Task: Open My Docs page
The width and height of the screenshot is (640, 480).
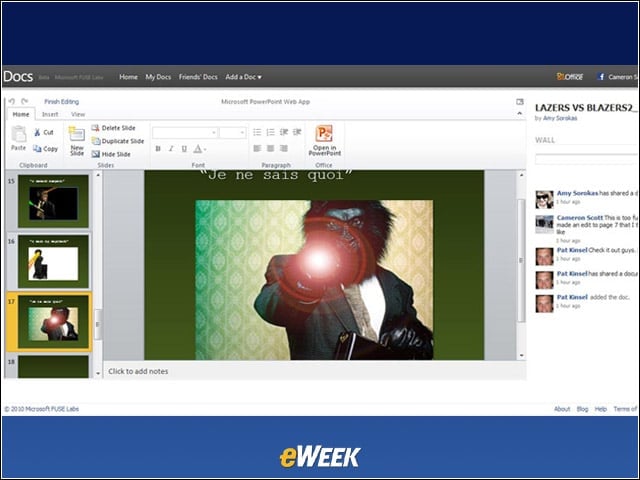Action: [158, 77]
